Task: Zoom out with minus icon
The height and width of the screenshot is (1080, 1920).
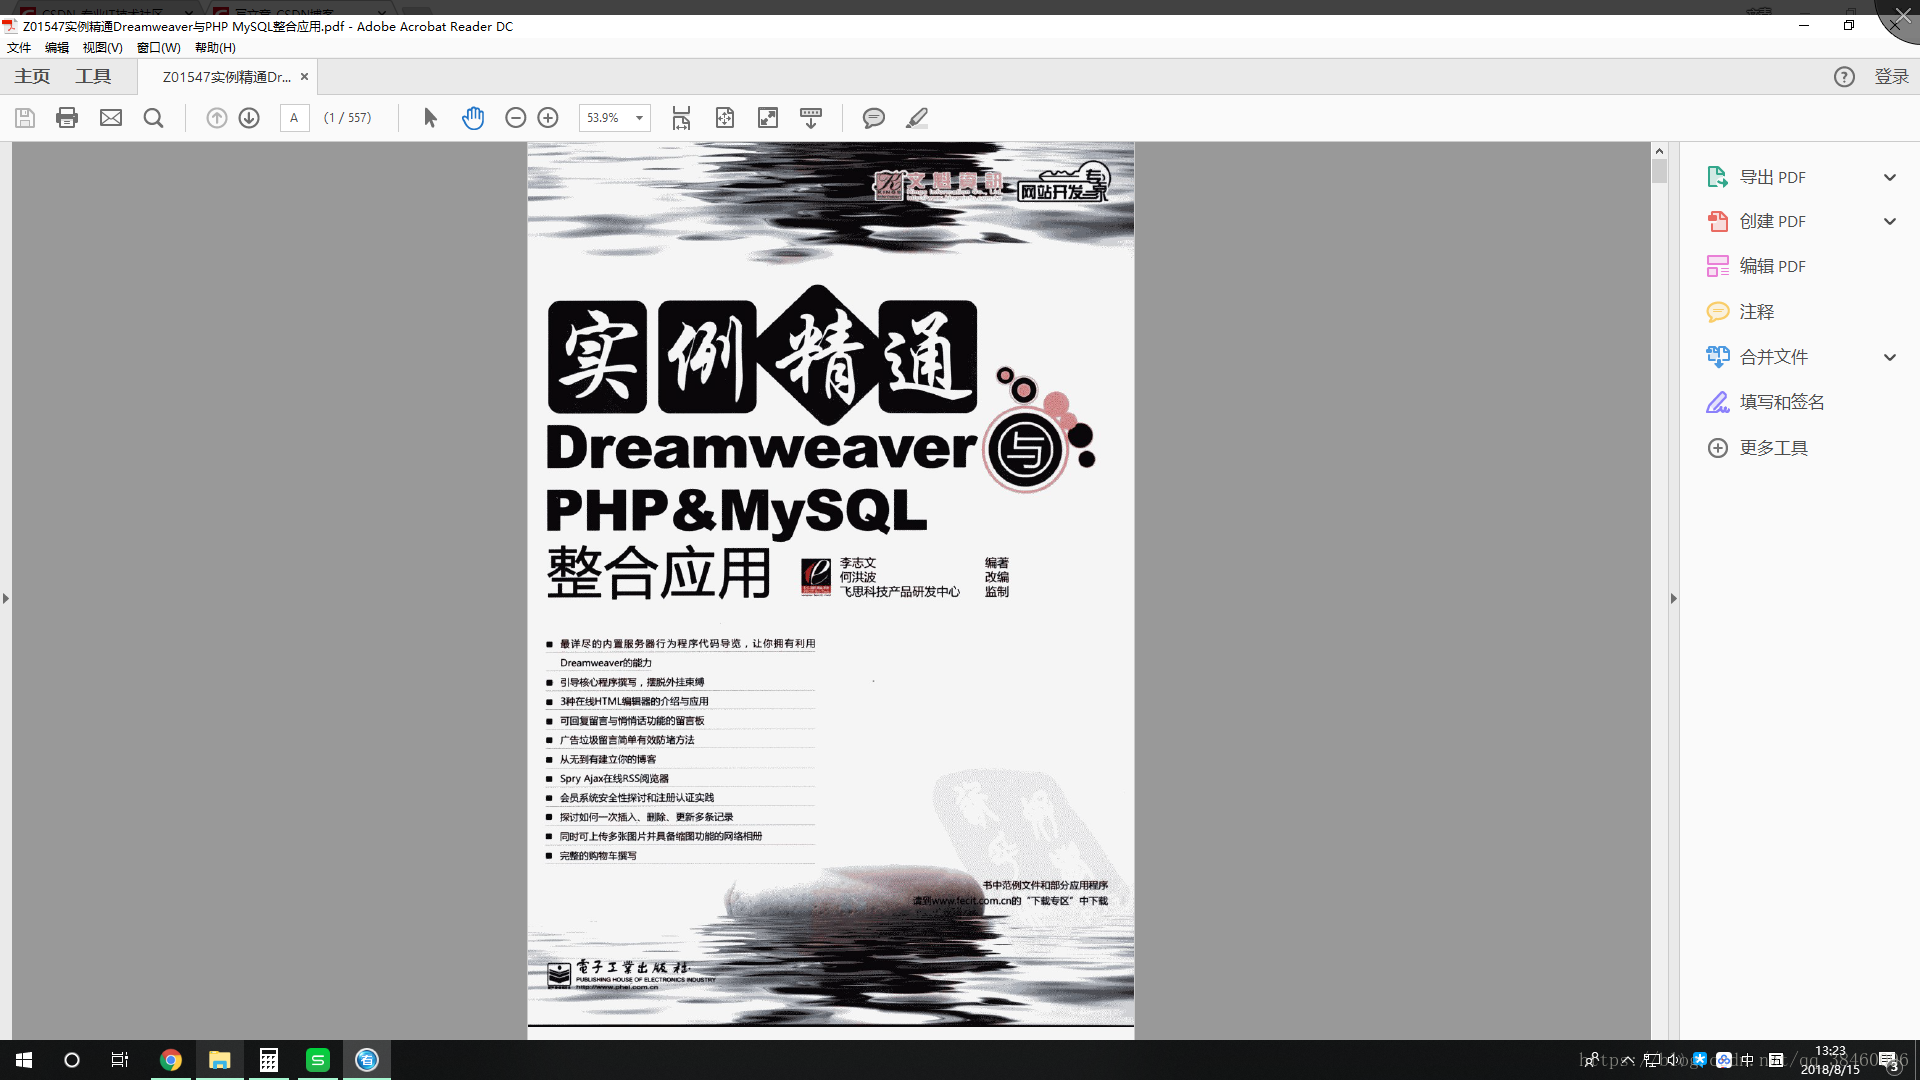Action: 515,118
